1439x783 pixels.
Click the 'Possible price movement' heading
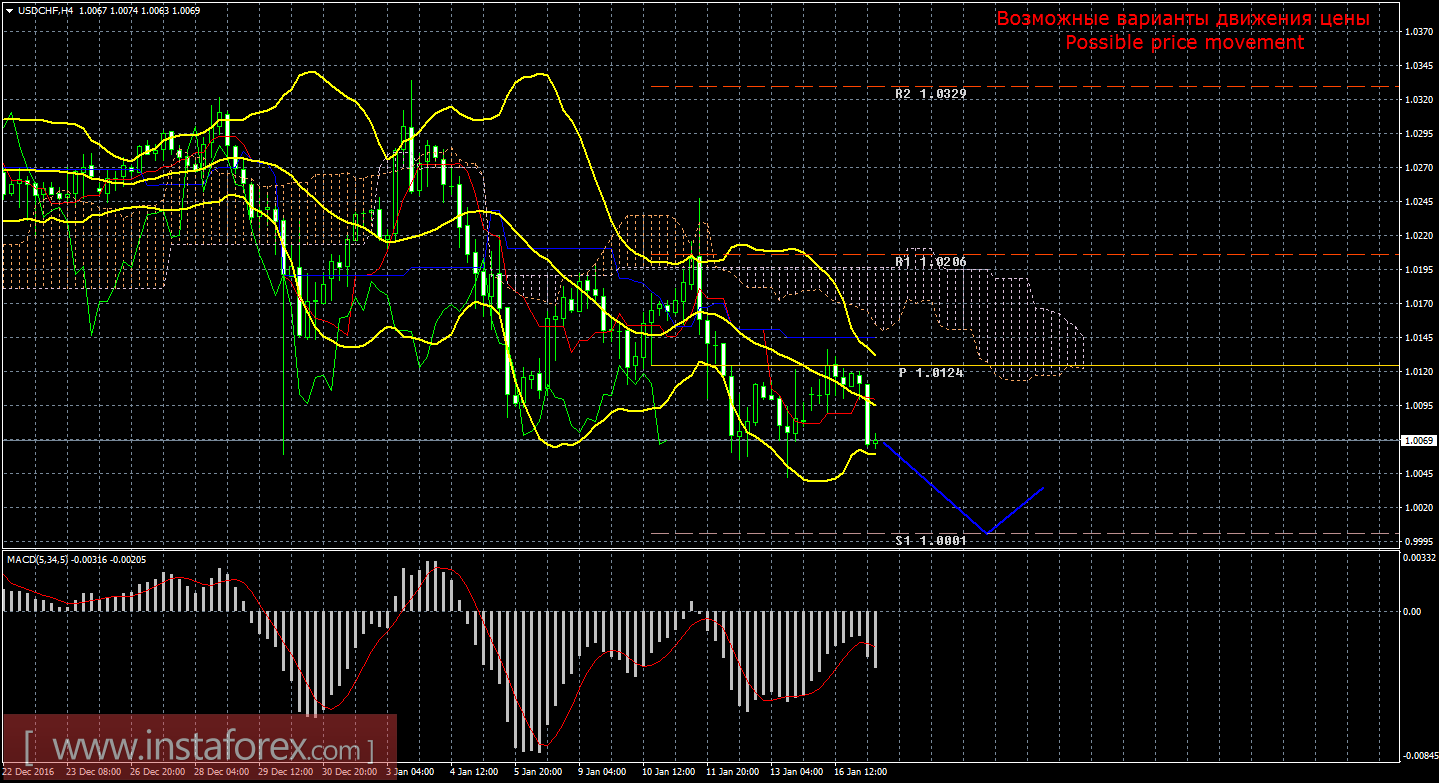[1184, 42]
